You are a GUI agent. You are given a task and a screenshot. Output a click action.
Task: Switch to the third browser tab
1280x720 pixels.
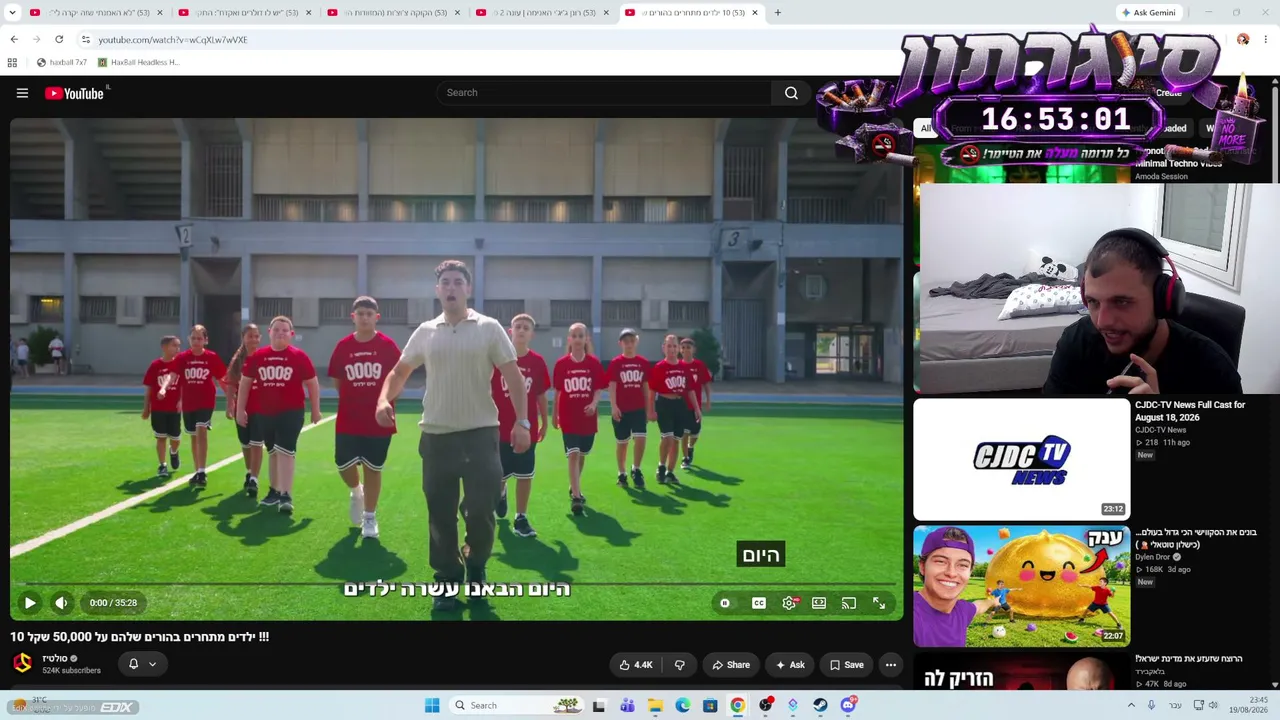[x=393, y=13]
